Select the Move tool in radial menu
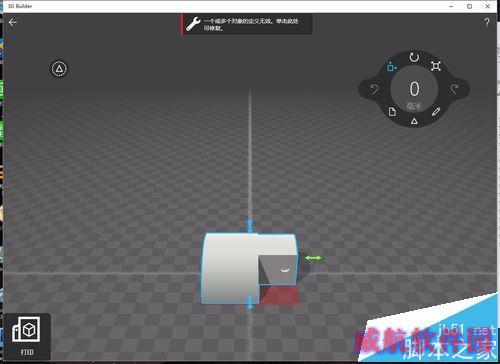The height and width of the screenshot is (364, 500). [x=392, y=66]
